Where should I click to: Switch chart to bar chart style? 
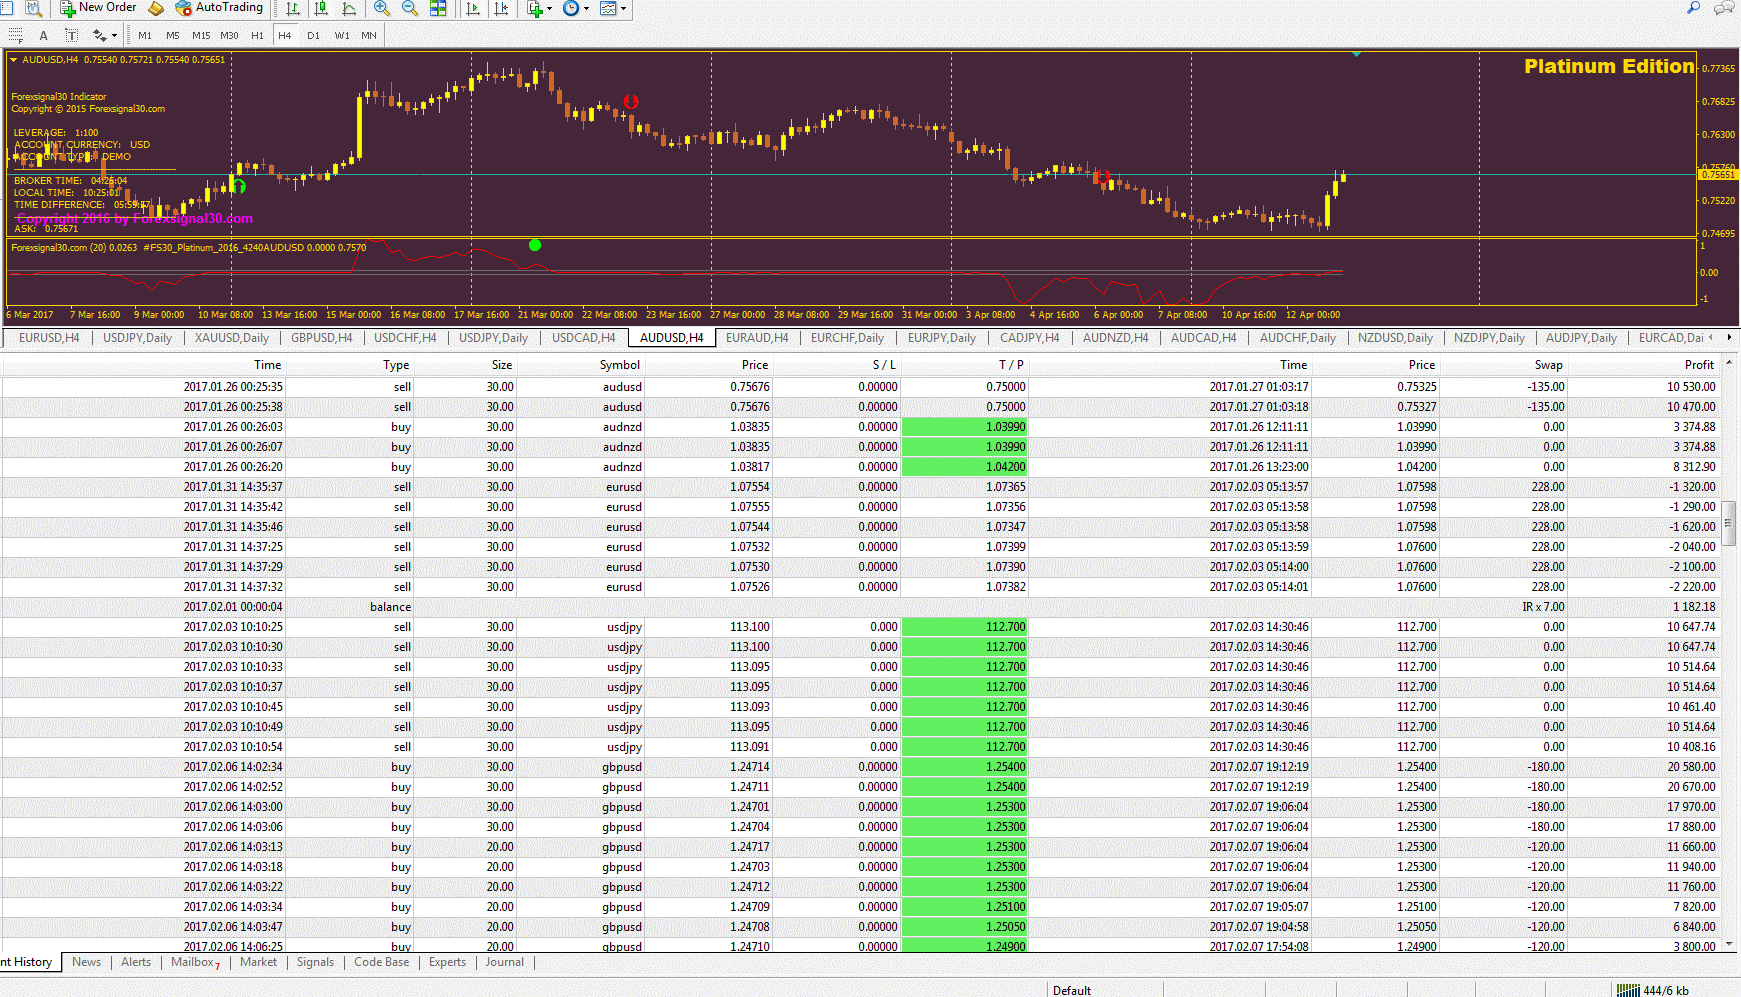(x=292, y=8)
